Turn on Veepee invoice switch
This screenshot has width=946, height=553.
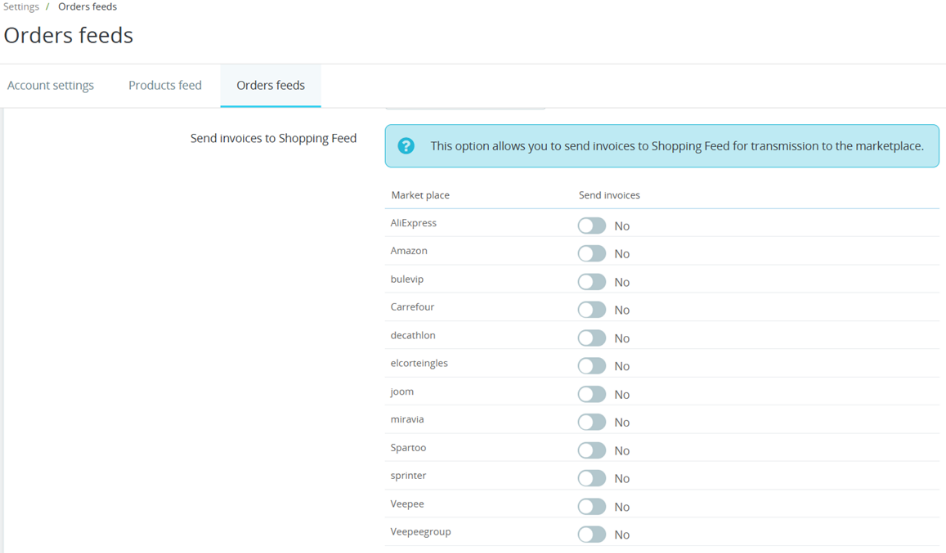[x=591, y=507]
